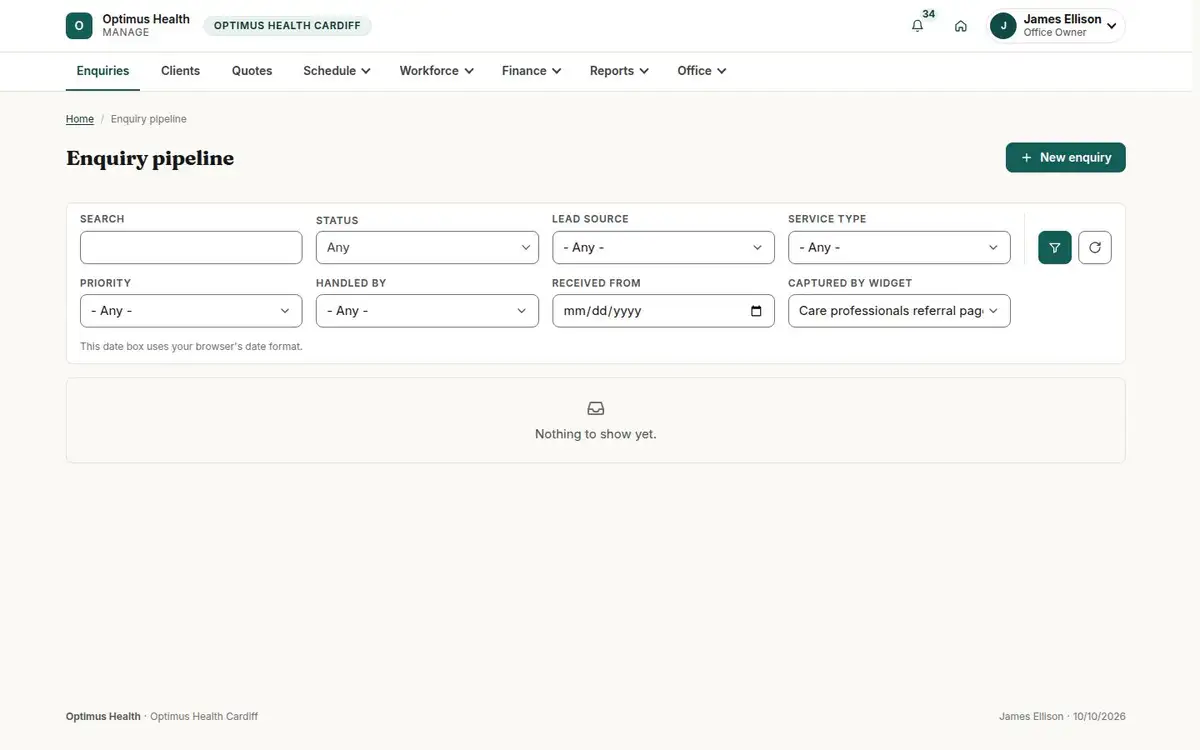Screen dimensions: 1200x750
Task: Select the Enquiries tab
Action: click(x=103, y=71)
